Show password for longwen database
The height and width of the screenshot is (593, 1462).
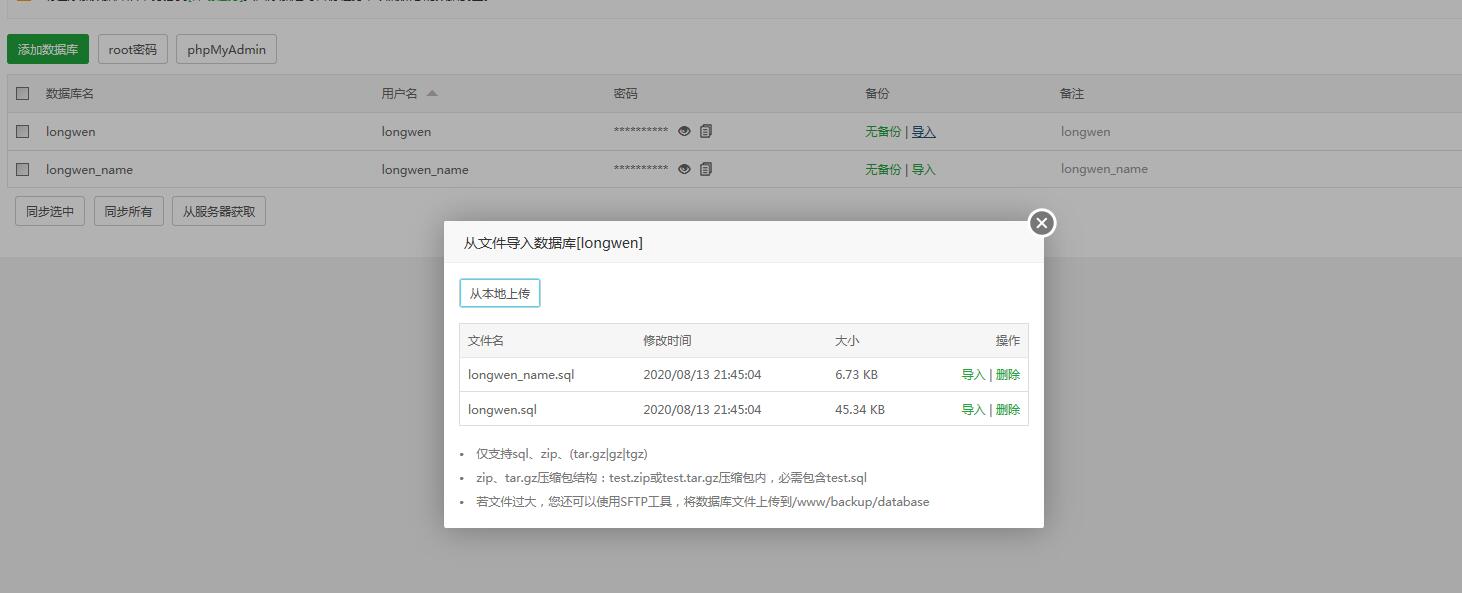pyautogui.click(x=684, y=131)
